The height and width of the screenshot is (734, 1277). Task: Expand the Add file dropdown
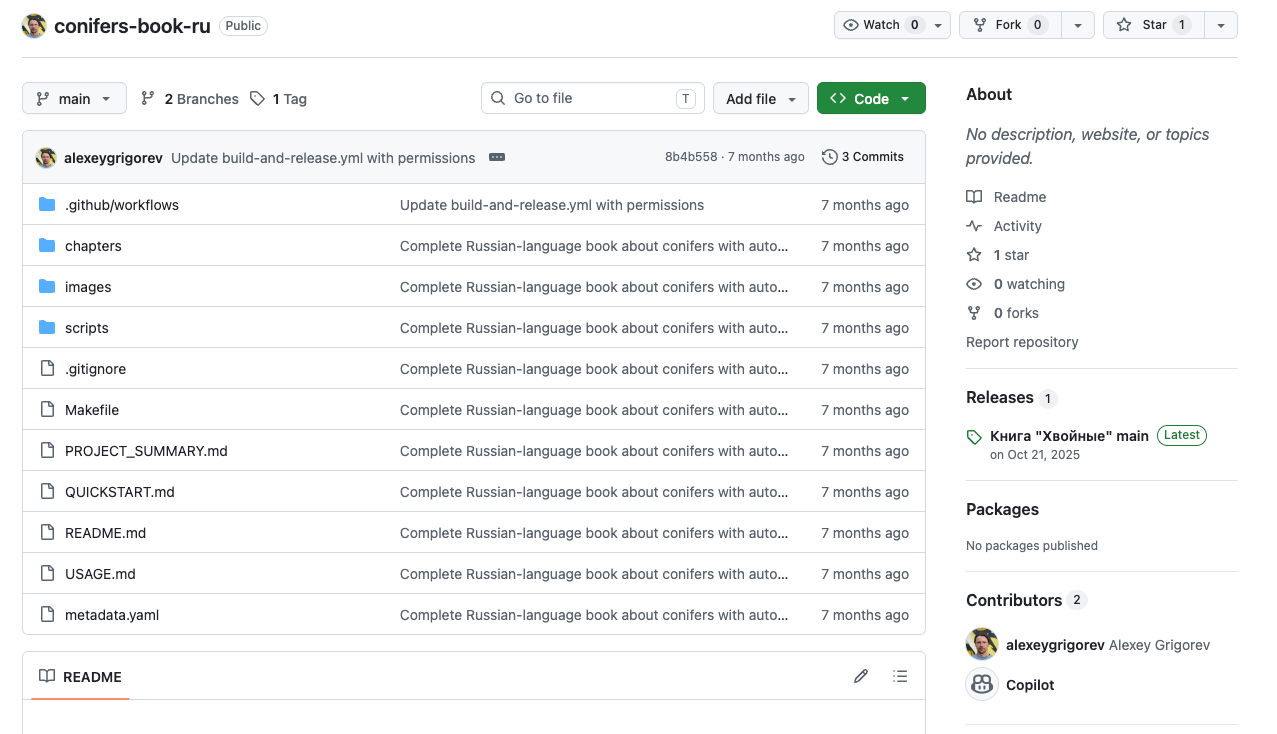[x=760, y=98]
